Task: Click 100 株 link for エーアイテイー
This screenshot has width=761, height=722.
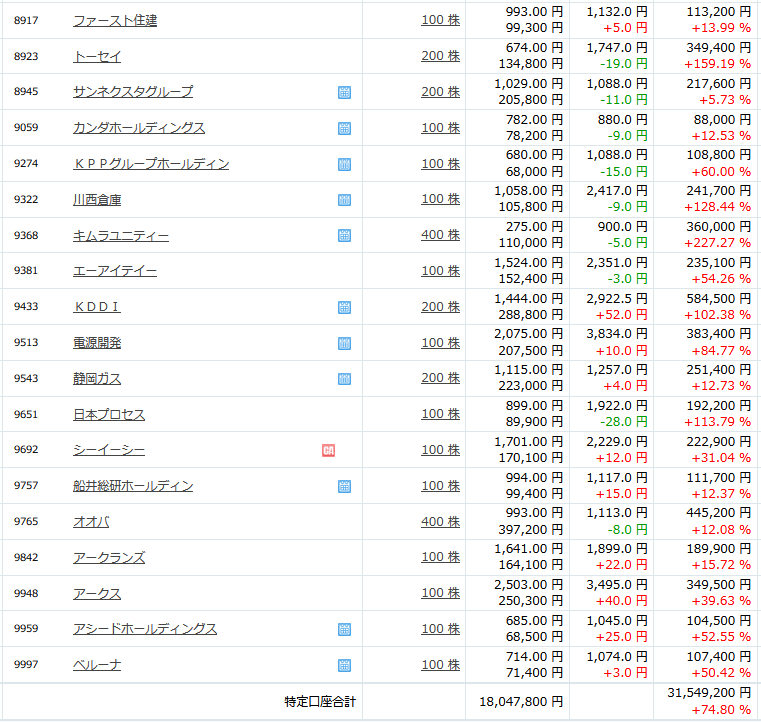Action: [x=440, y=271]
